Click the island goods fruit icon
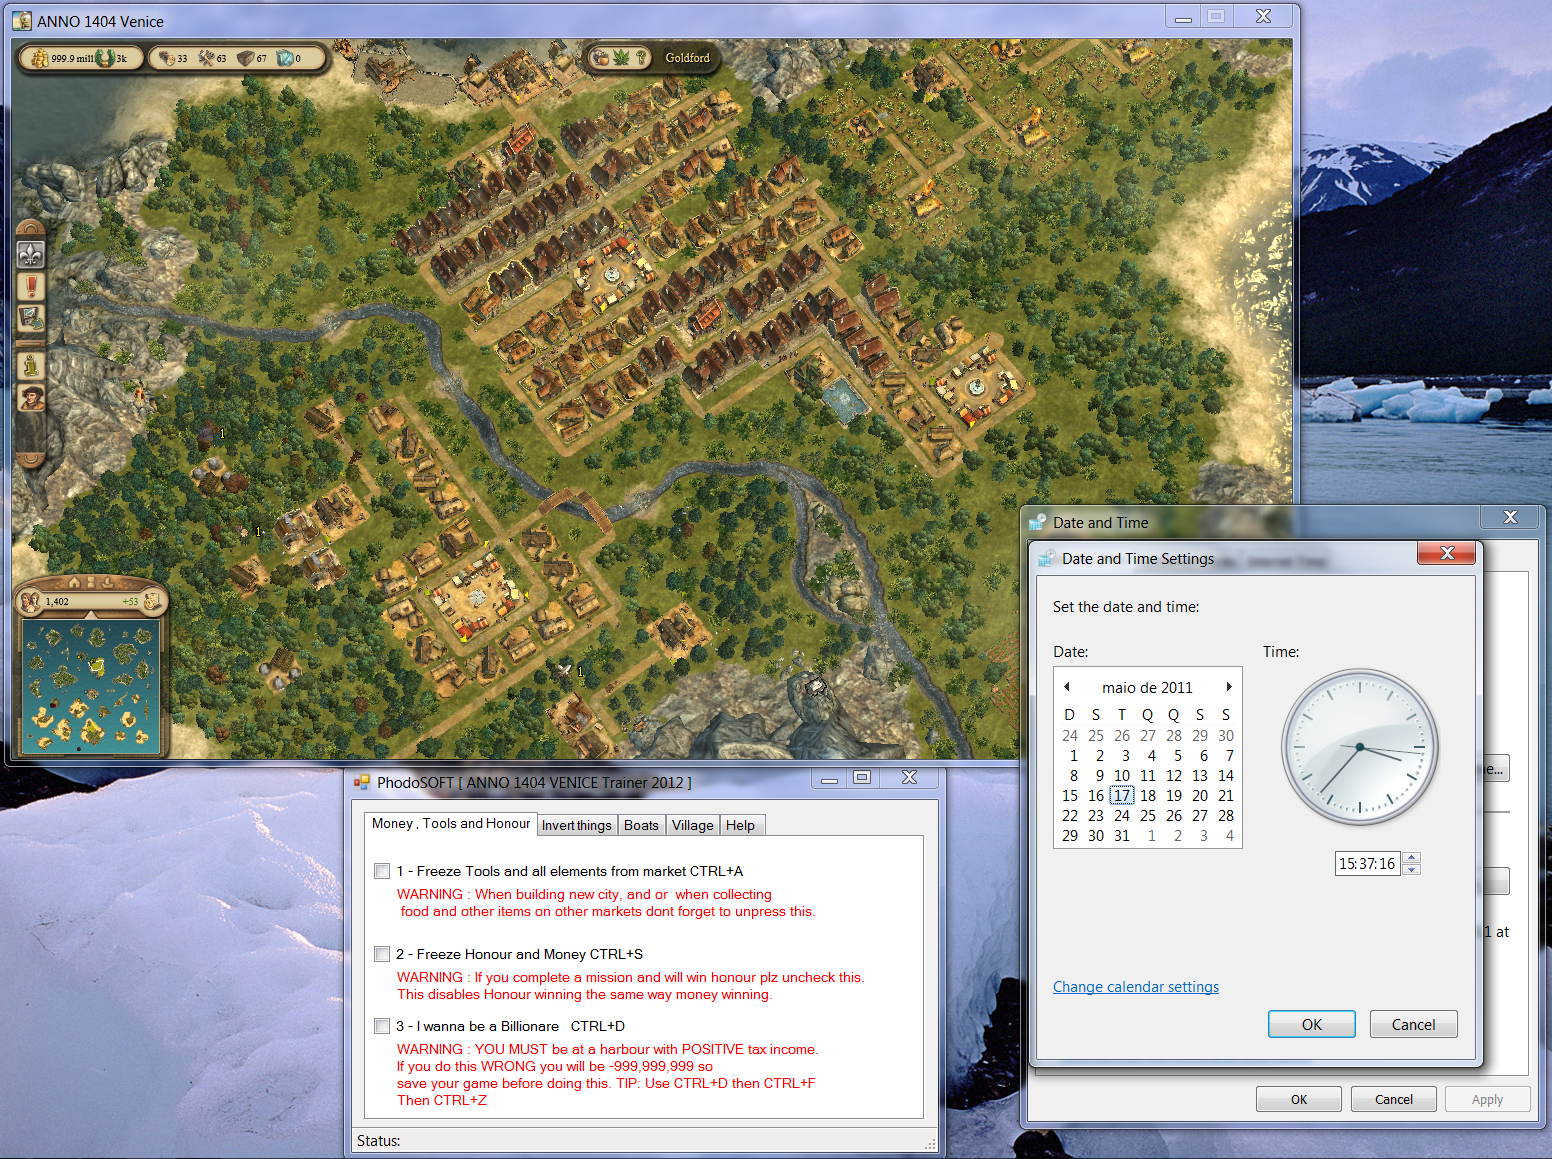 tap(600, 58)
